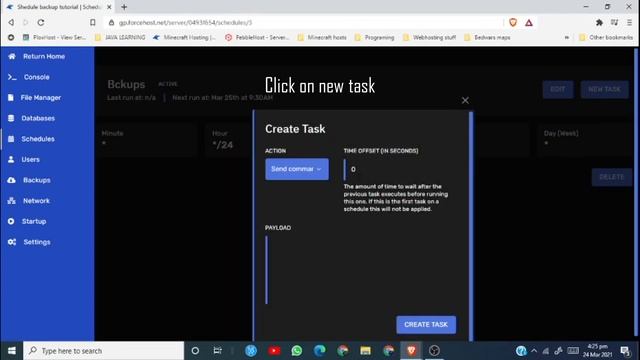The image size is (640, 360).
Task: Click the Settings gears icon
Action: tap(12, 242)
